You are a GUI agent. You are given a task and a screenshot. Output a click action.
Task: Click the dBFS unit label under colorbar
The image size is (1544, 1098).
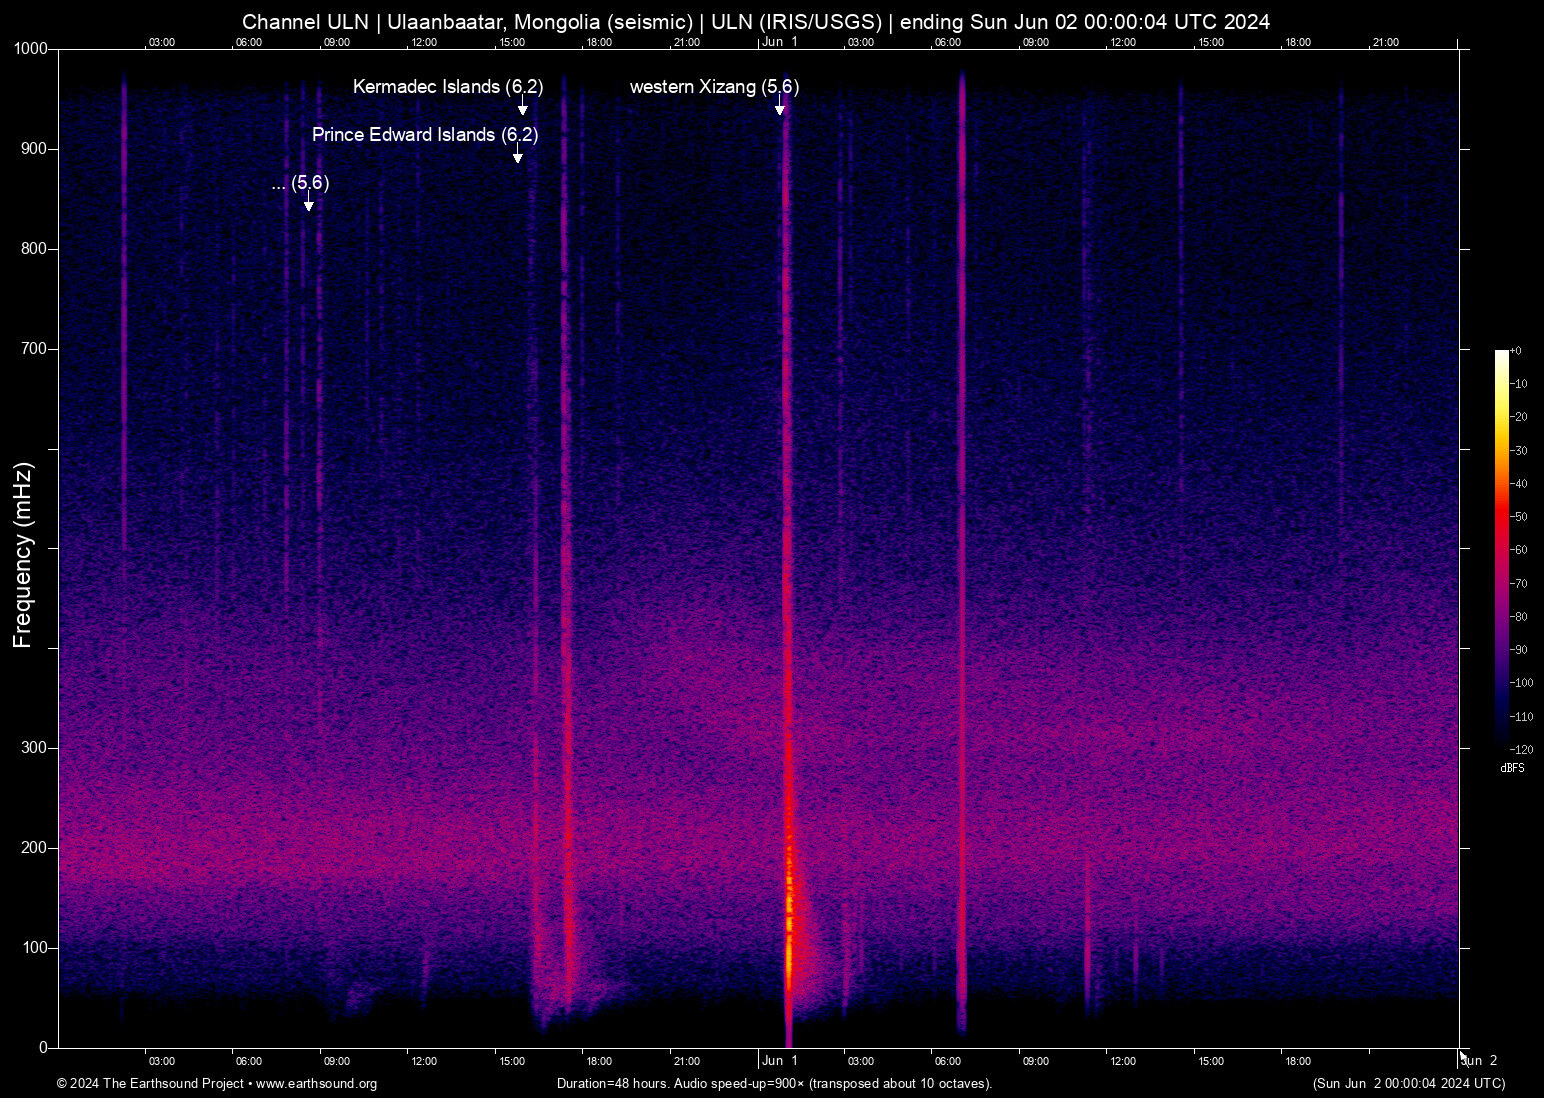click(x=1512, y=768)
